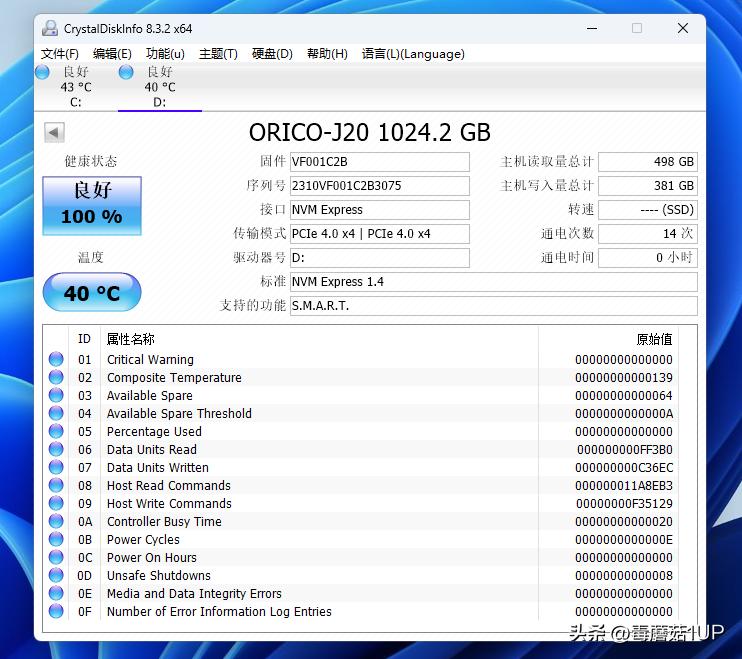
Task: Open the 功能(u) menu
Action: (165, 54)
